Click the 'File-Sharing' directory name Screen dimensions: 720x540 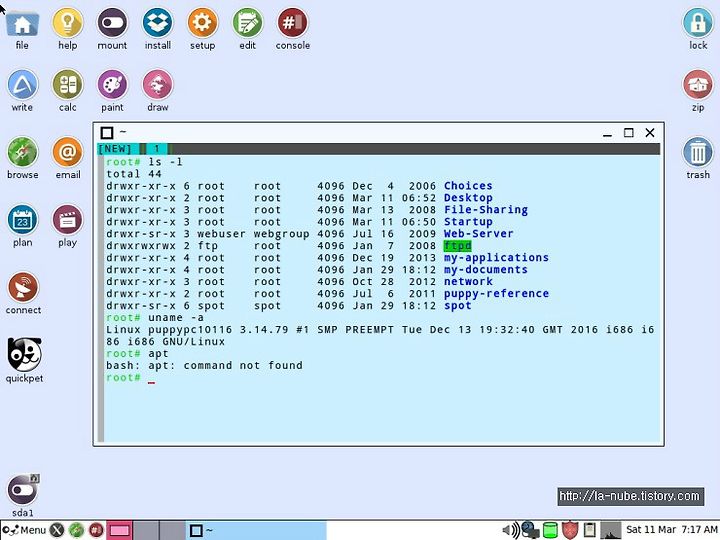tap(486, 210)
